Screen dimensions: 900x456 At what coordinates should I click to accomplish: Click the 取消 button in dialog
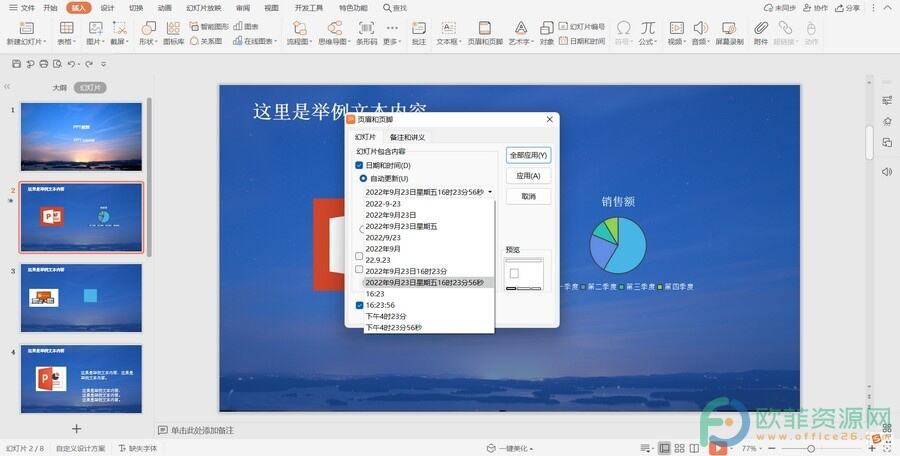tap(529, 196)
